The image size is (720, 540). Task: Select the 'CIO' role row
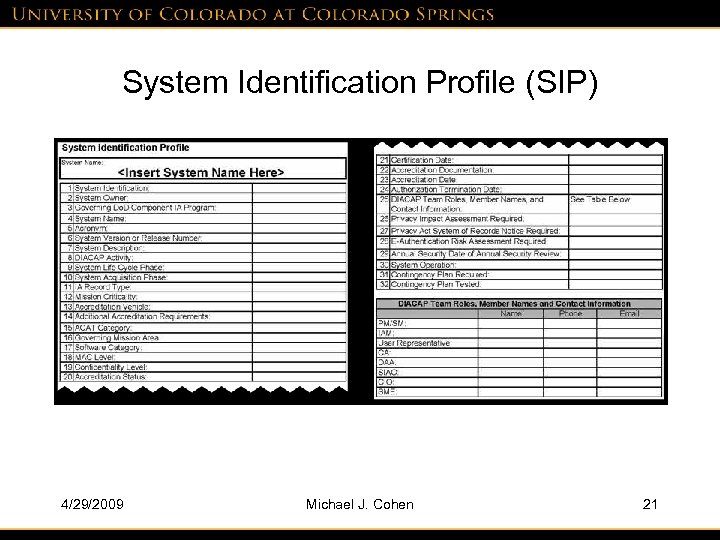click(x=519, y=382)
